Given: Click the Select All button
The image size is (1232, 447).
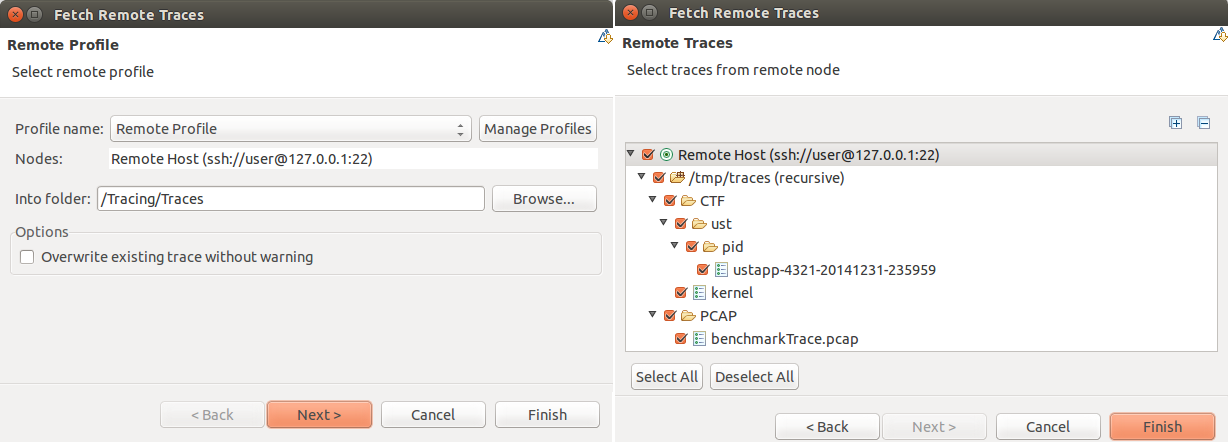Looking at the screenshot, I should pos(667,377).
